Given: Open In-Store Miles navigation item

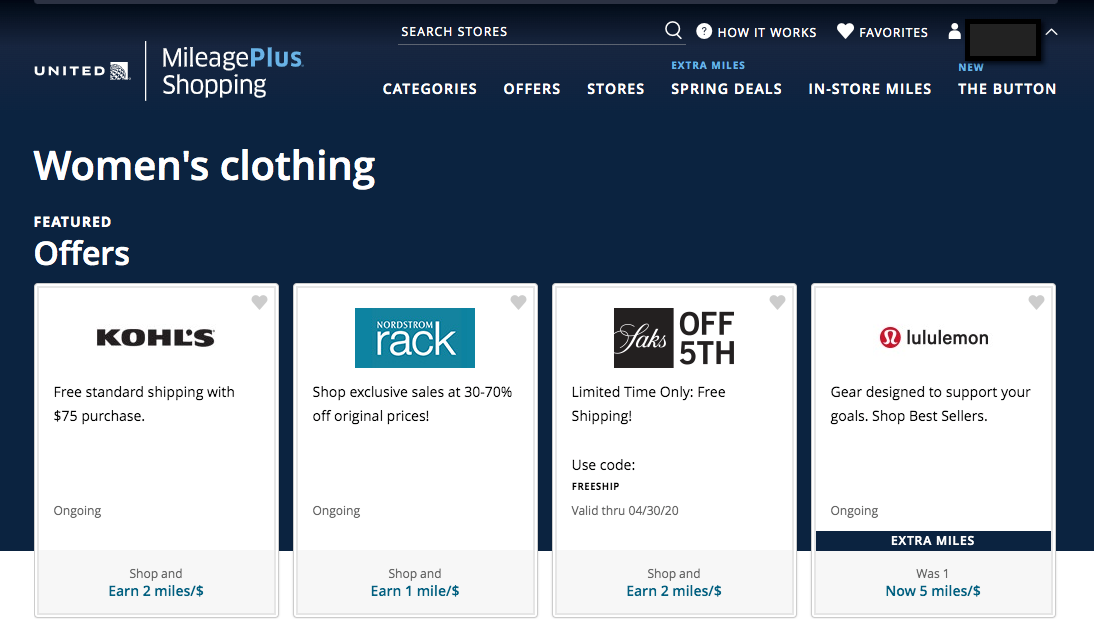Looking at the screenshot, I should [x=869, y=89].
